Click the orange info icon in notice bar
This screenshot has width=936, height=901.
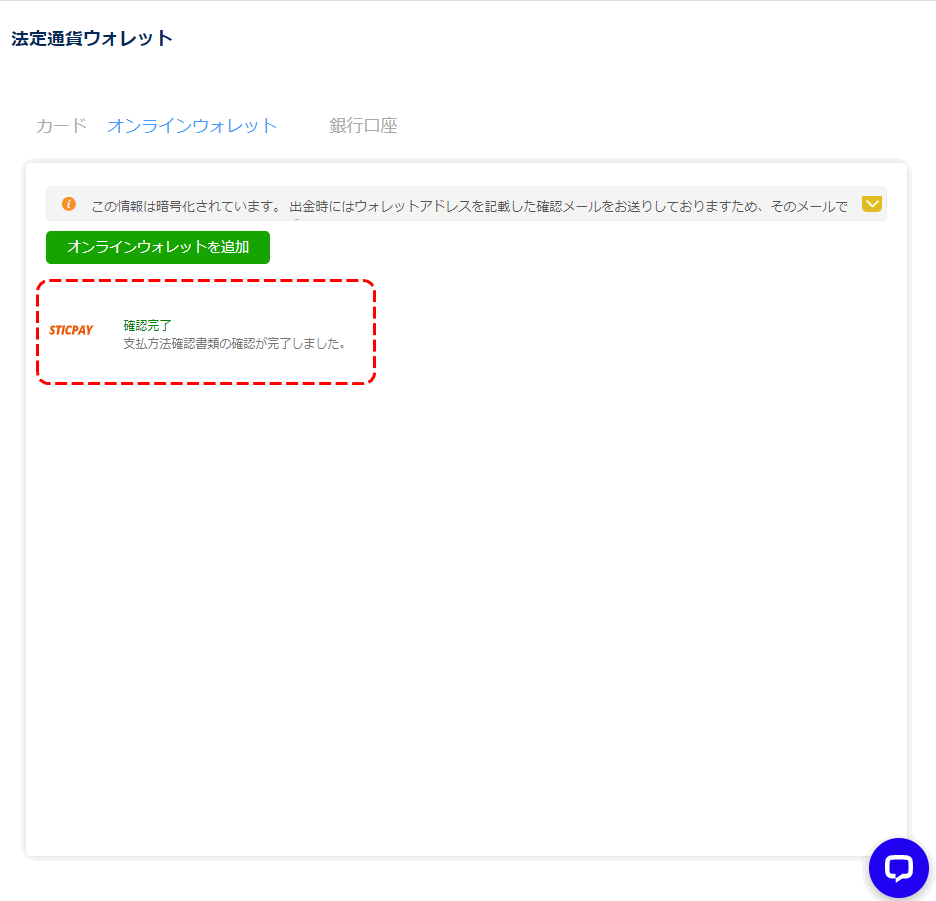pos(69,204)
